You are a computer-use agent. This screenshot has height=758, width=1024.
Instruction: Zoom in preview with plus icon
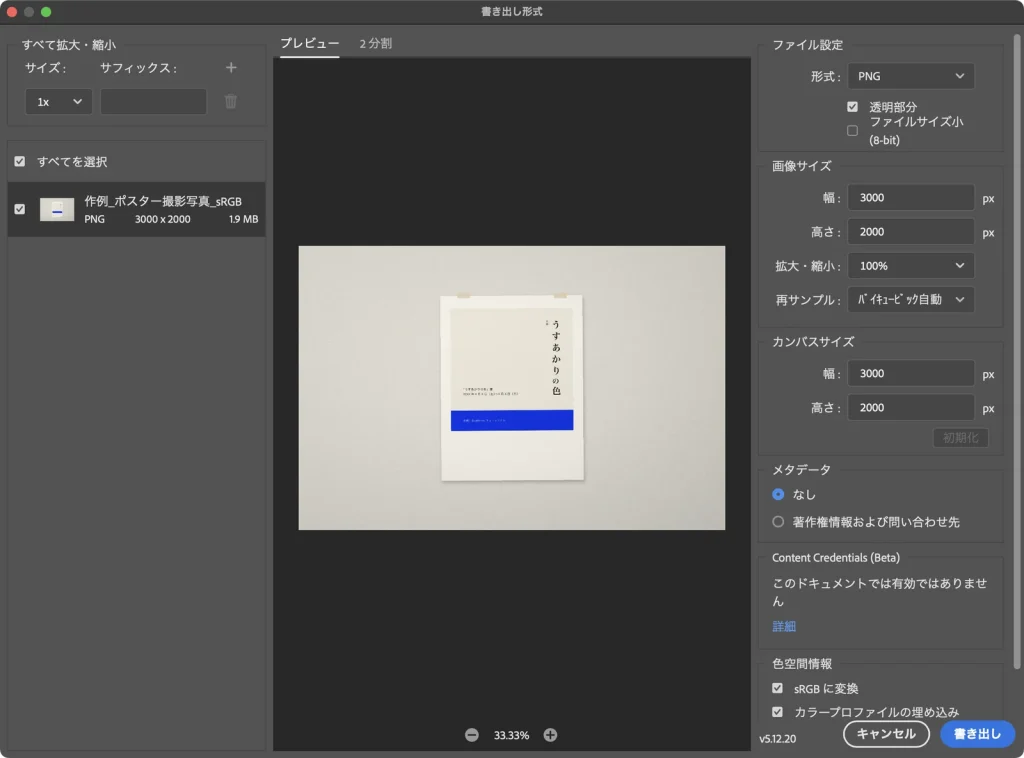click(551, 735)
